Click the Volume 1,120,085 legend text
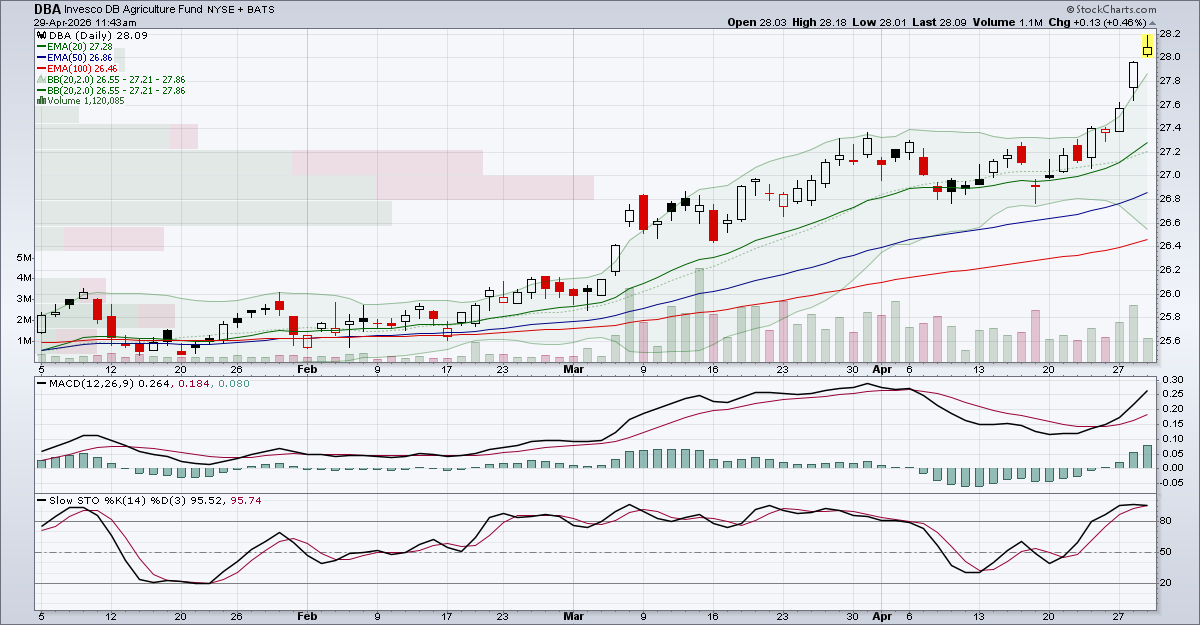This screenshot has width=1200, height=625. click(x=86, y=100)
